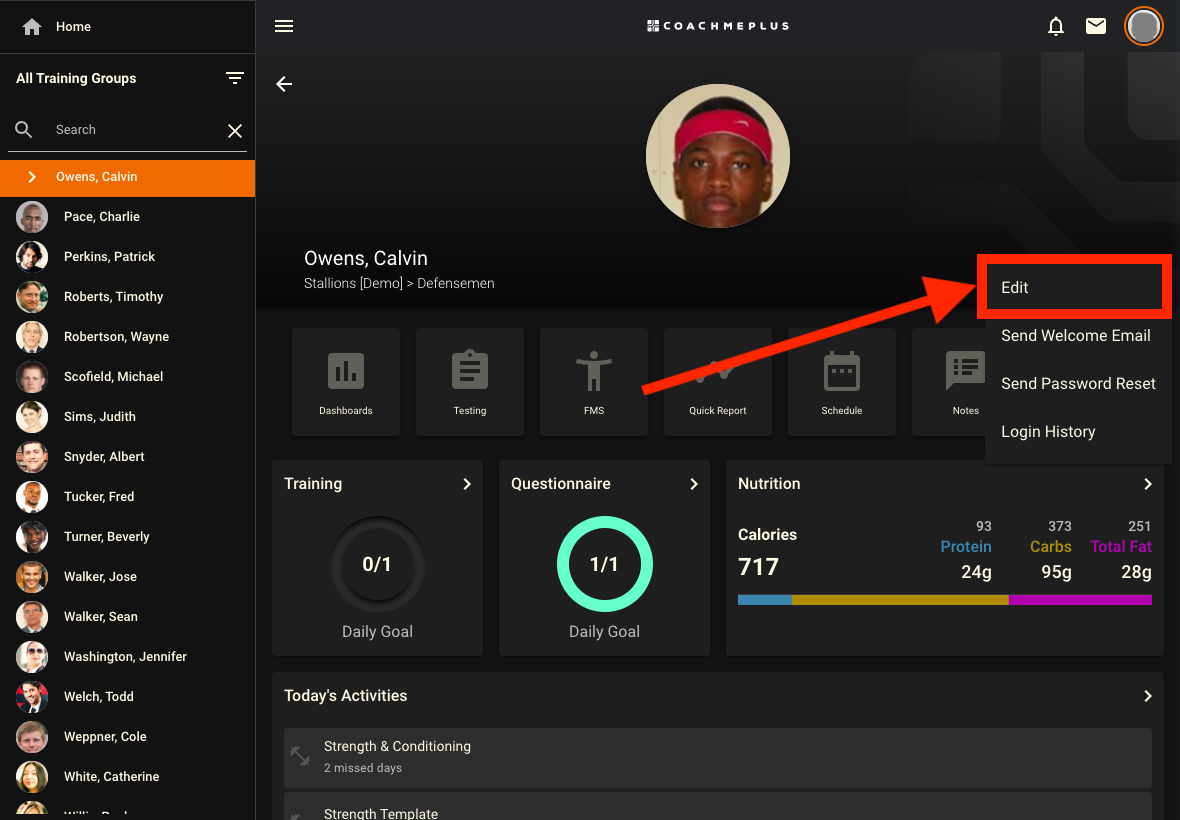Open the mail envelope icon
This screenshot has height=820, width=1180.
click(1096, 26)
